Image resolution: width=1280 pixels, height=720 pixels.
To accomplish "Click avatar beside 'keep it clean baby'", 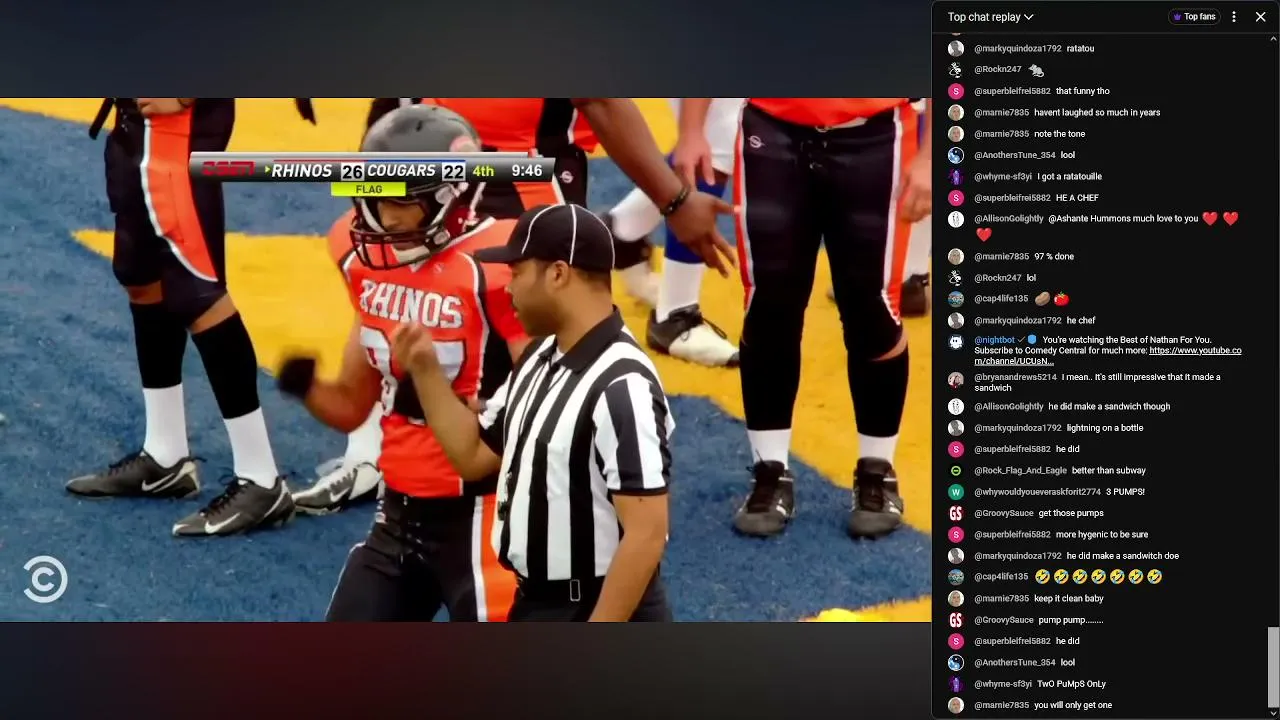I will coord(956,598).
